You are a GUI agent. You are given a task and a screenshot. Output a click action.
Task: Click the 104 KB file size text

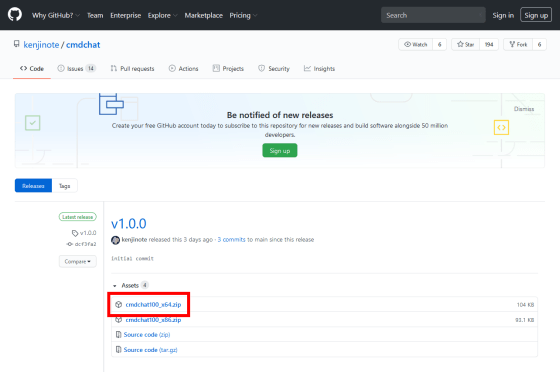click(525, 305)
